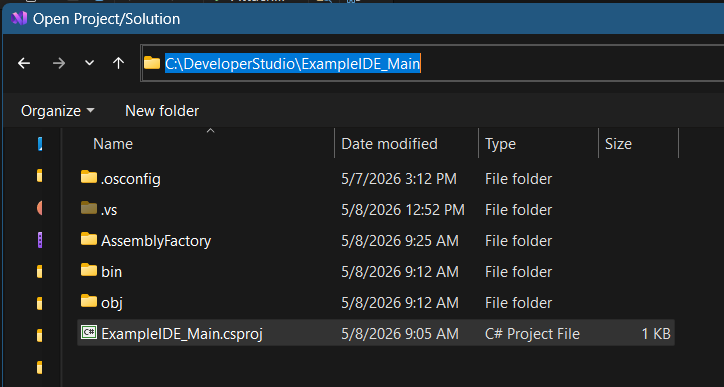Select the AssemblyFactory folder icon
This screenshot has height=387, width=724.
pyautogui.click(x=89, y=239)
